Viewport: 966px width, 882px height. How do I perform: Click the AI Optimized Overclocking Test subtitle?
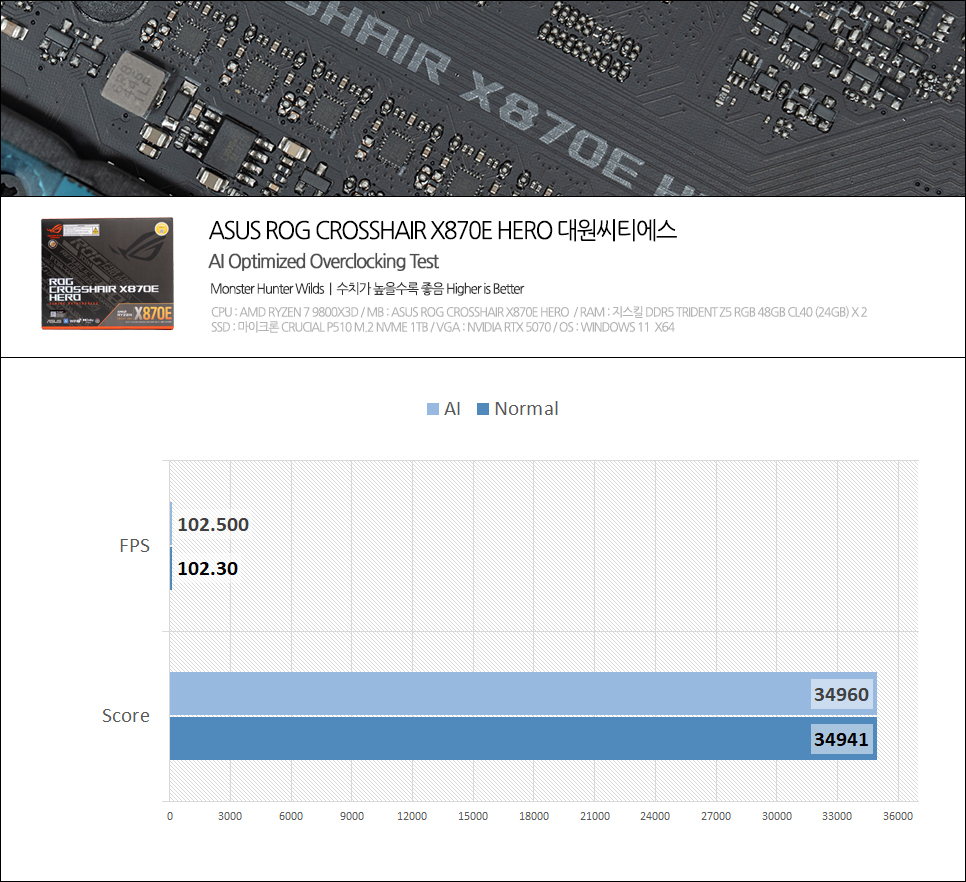(323, 261)
